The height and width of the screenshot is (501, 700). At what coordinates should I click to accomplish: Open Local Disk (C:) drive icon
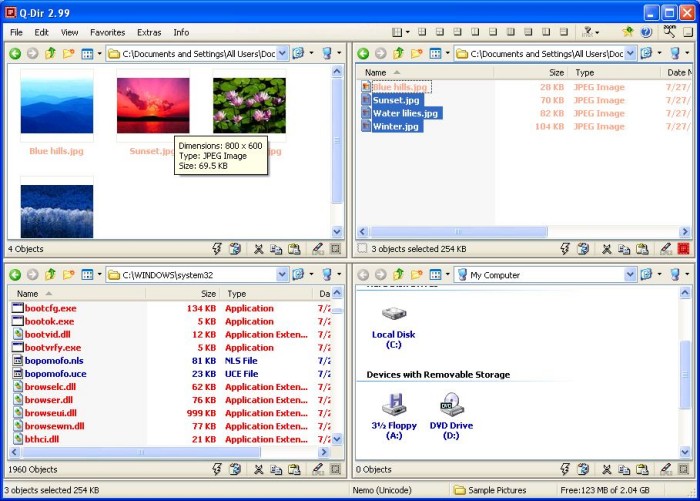click(x=394, y=313)
